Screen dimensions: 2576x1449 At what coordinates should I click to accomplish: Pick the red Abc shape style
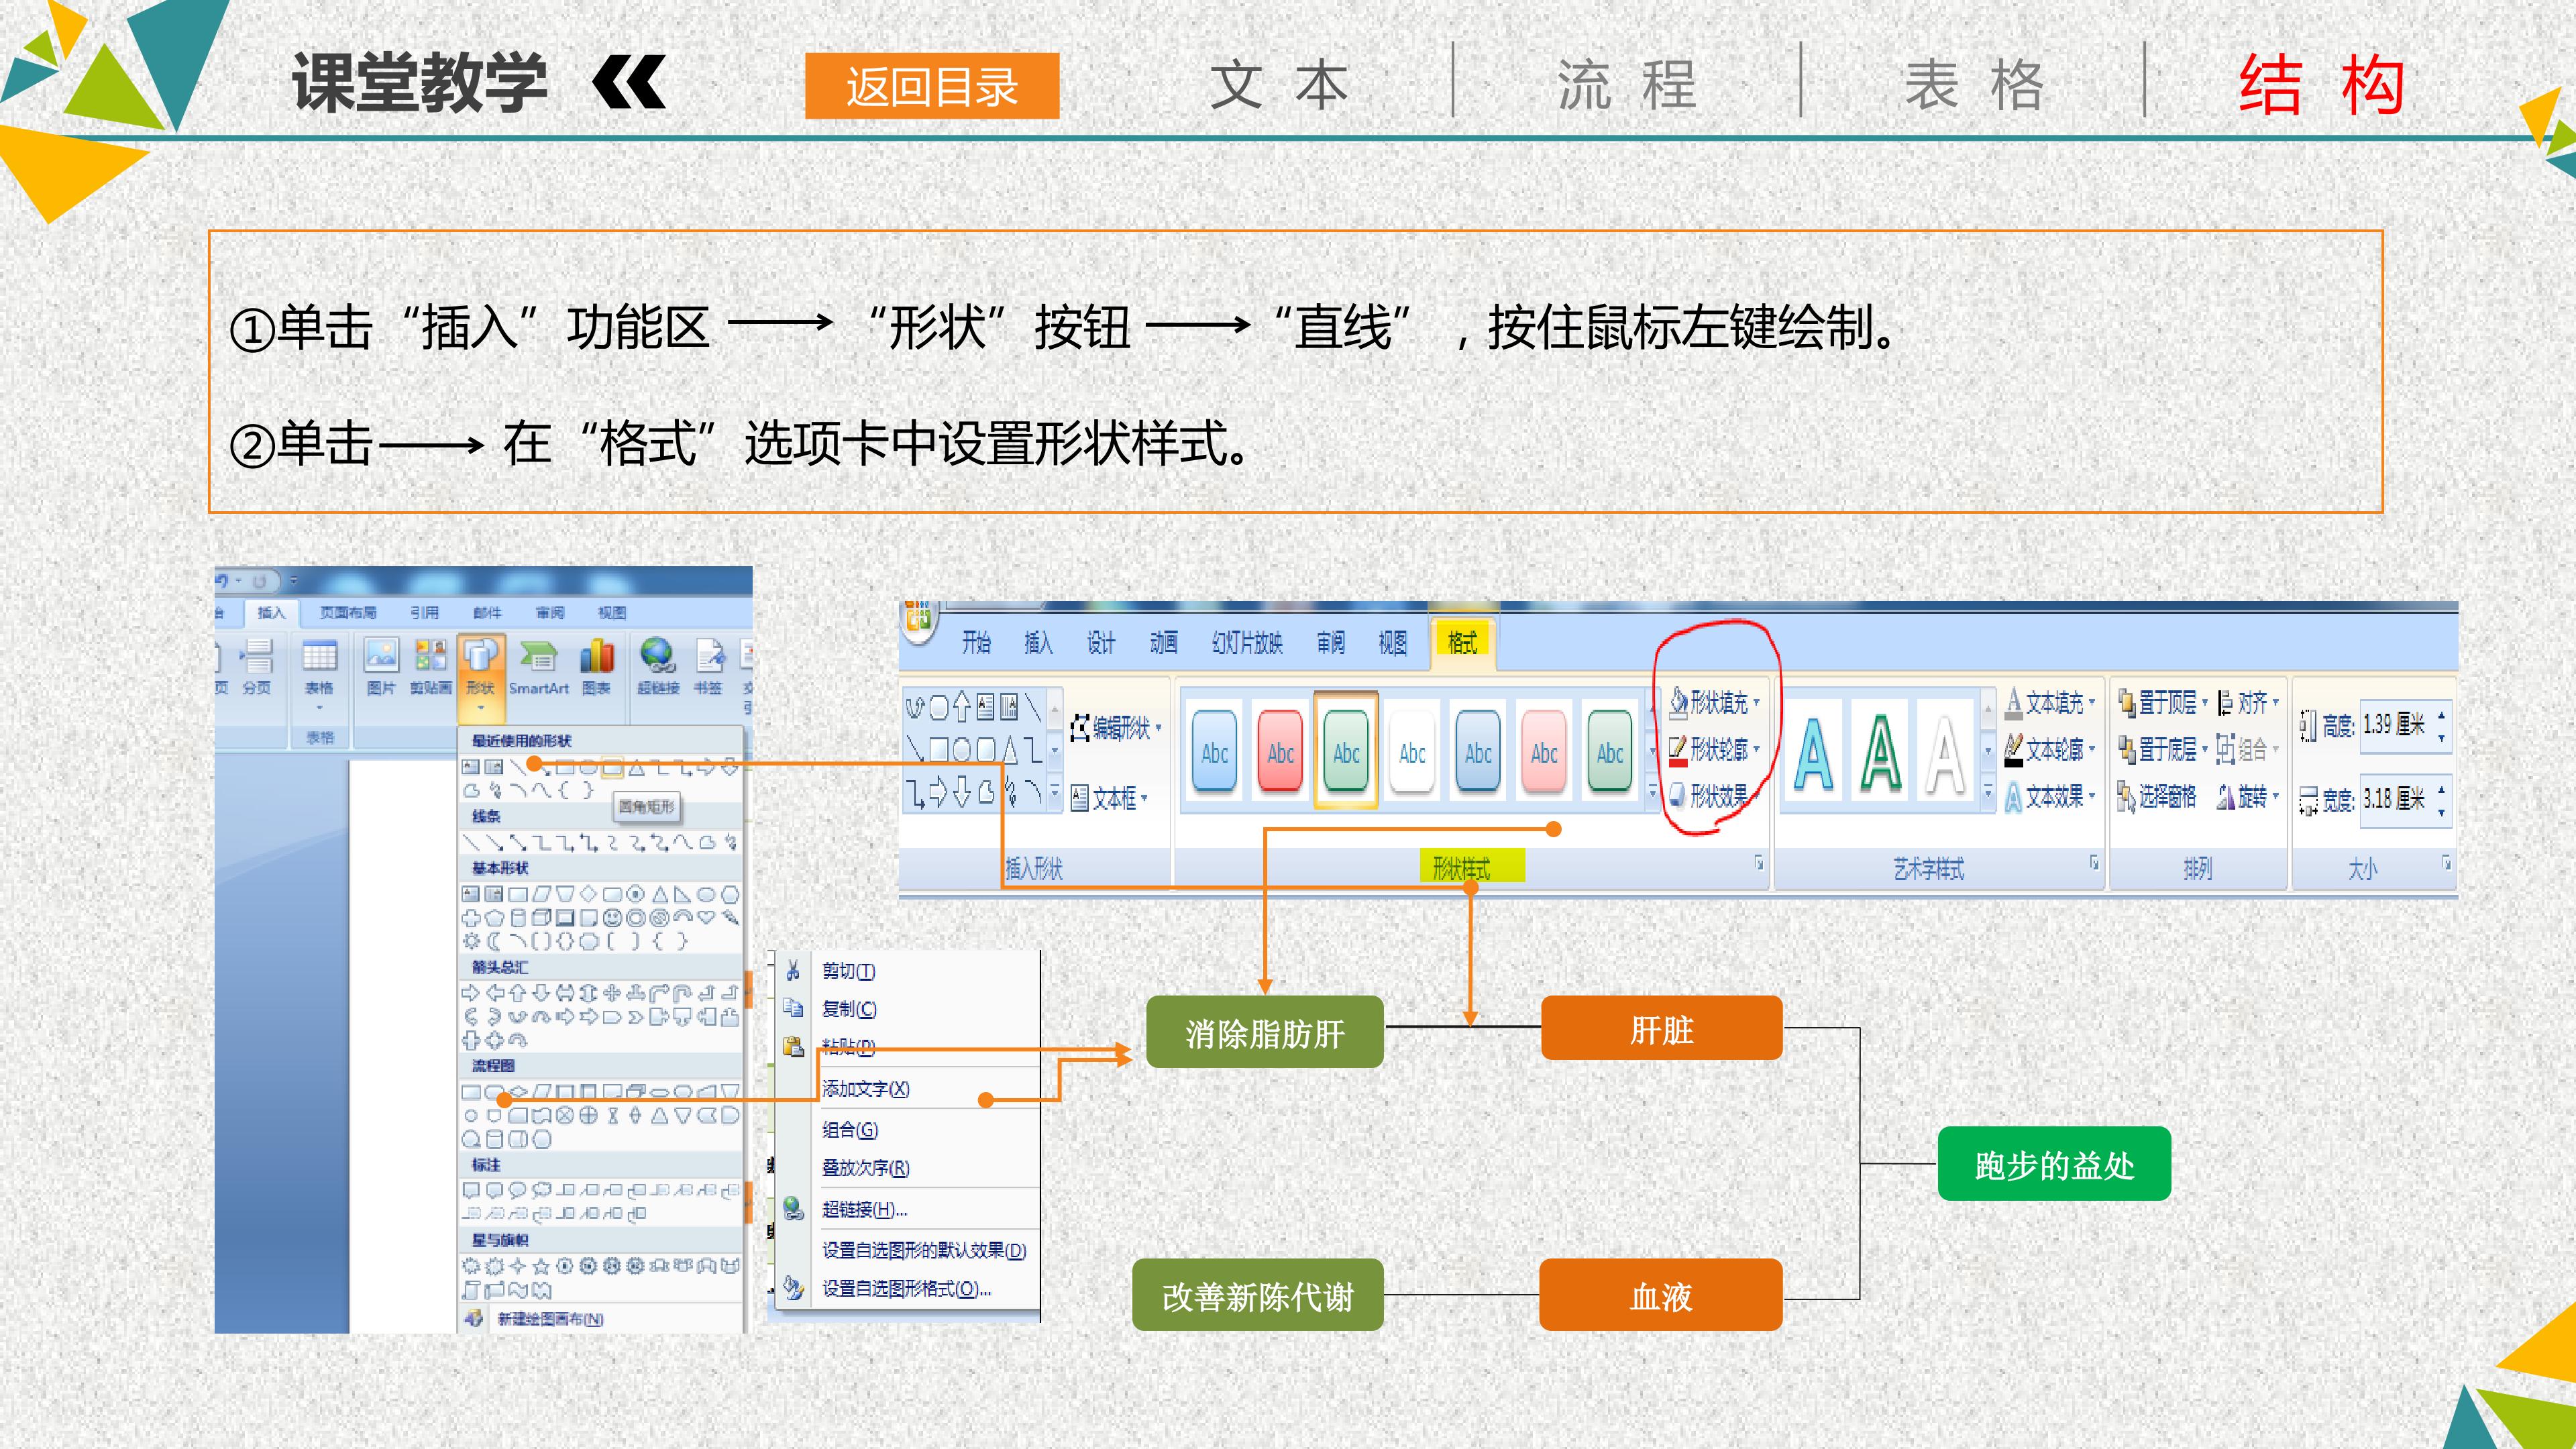coord(1280,752)
